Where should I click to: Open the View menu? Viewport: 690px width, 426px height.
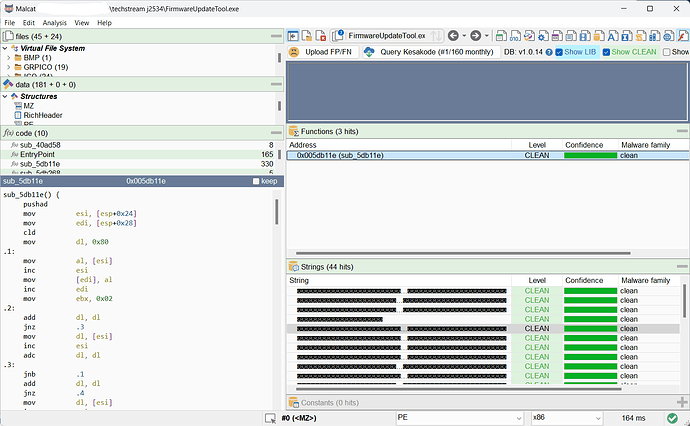(x=81, y=23)
